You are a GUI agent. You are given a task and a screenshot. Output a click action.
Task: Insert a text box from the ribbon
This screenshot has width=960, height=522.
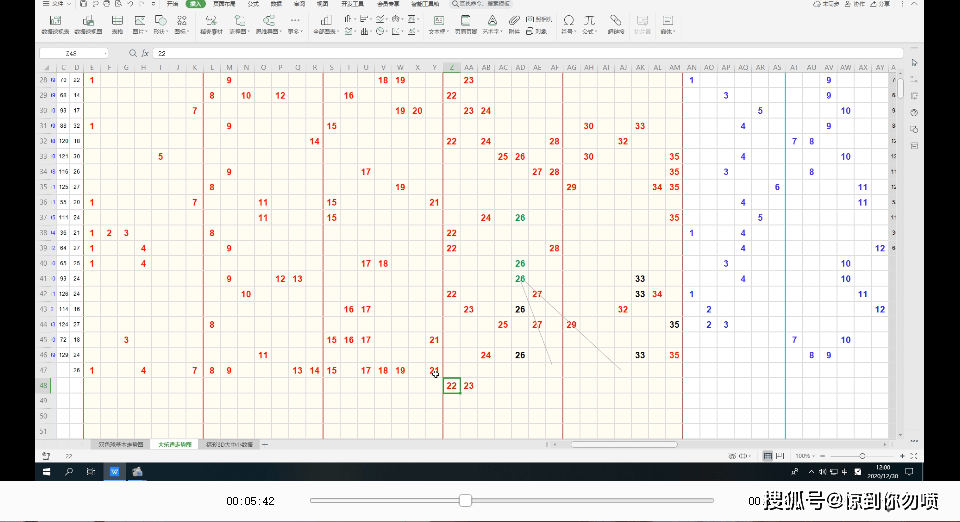[x=438, y=23]
